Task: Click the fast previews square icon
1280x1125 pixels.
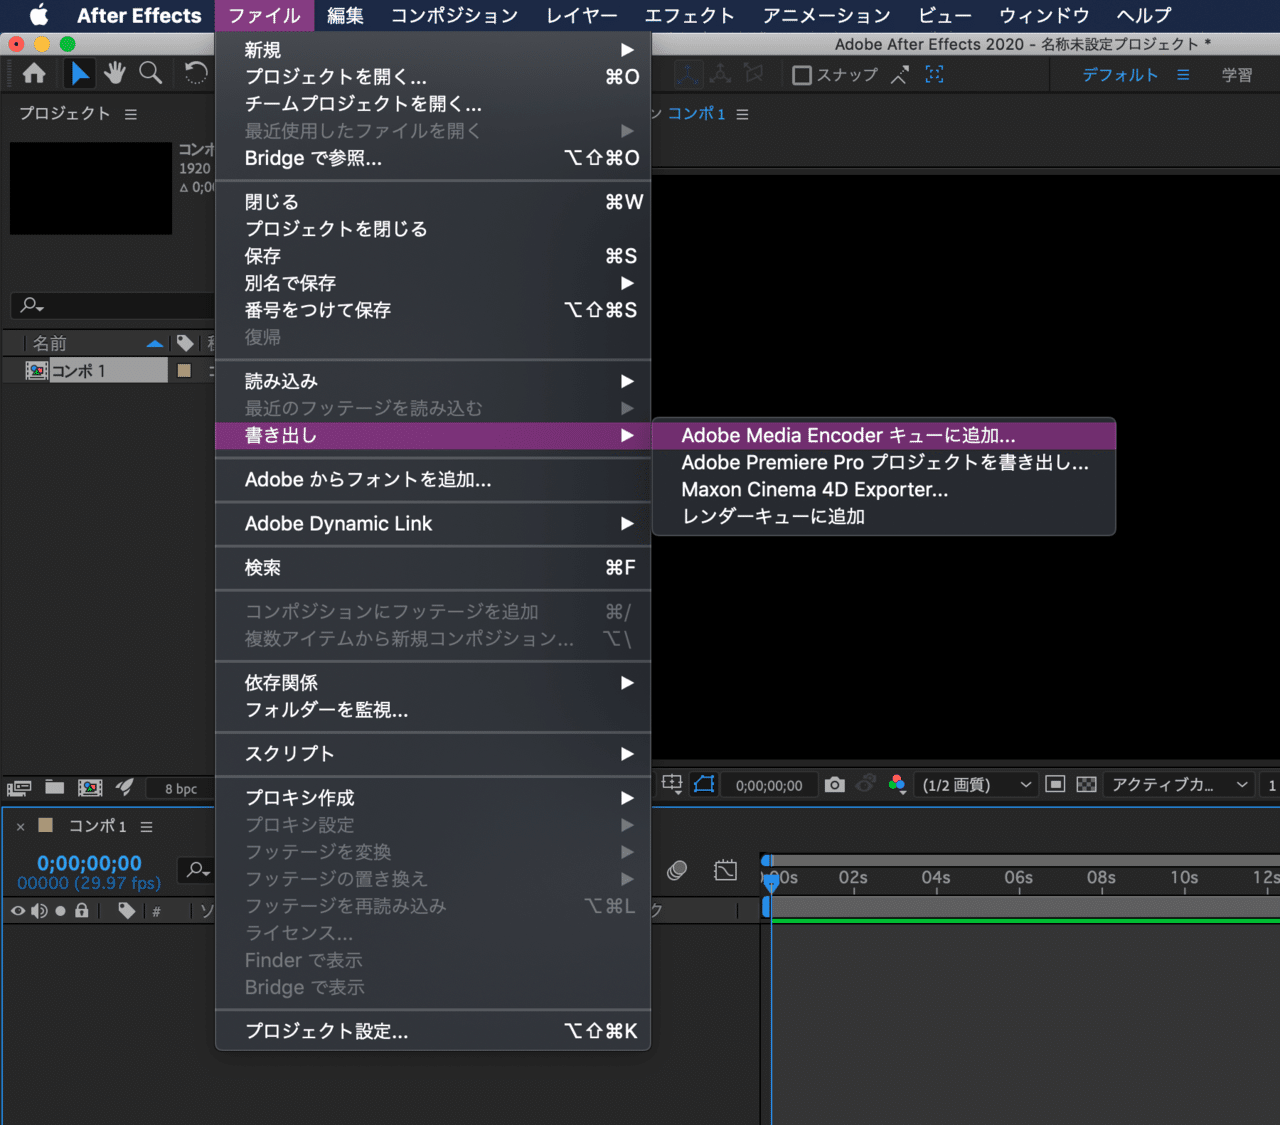Action: click(x=1054, y=785)
